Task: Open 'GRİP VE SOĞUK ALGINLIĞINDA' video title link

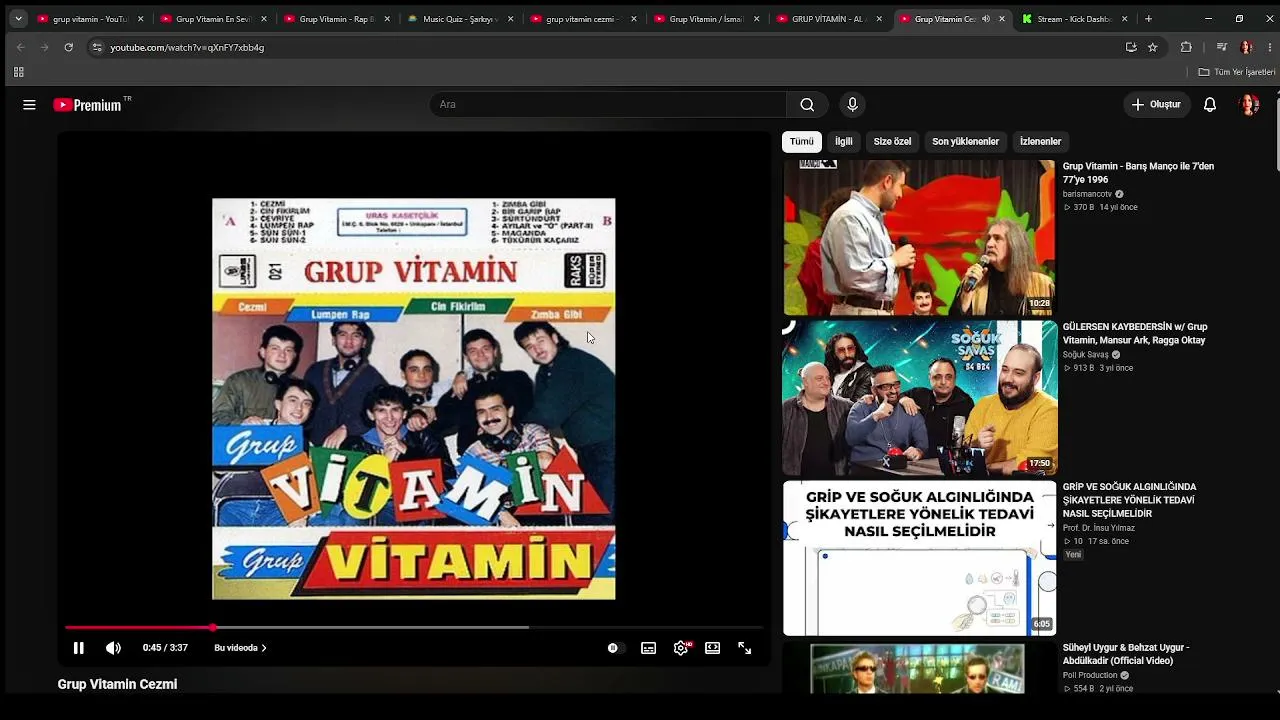Action: pyautogui.click(x=1130, y=500)
